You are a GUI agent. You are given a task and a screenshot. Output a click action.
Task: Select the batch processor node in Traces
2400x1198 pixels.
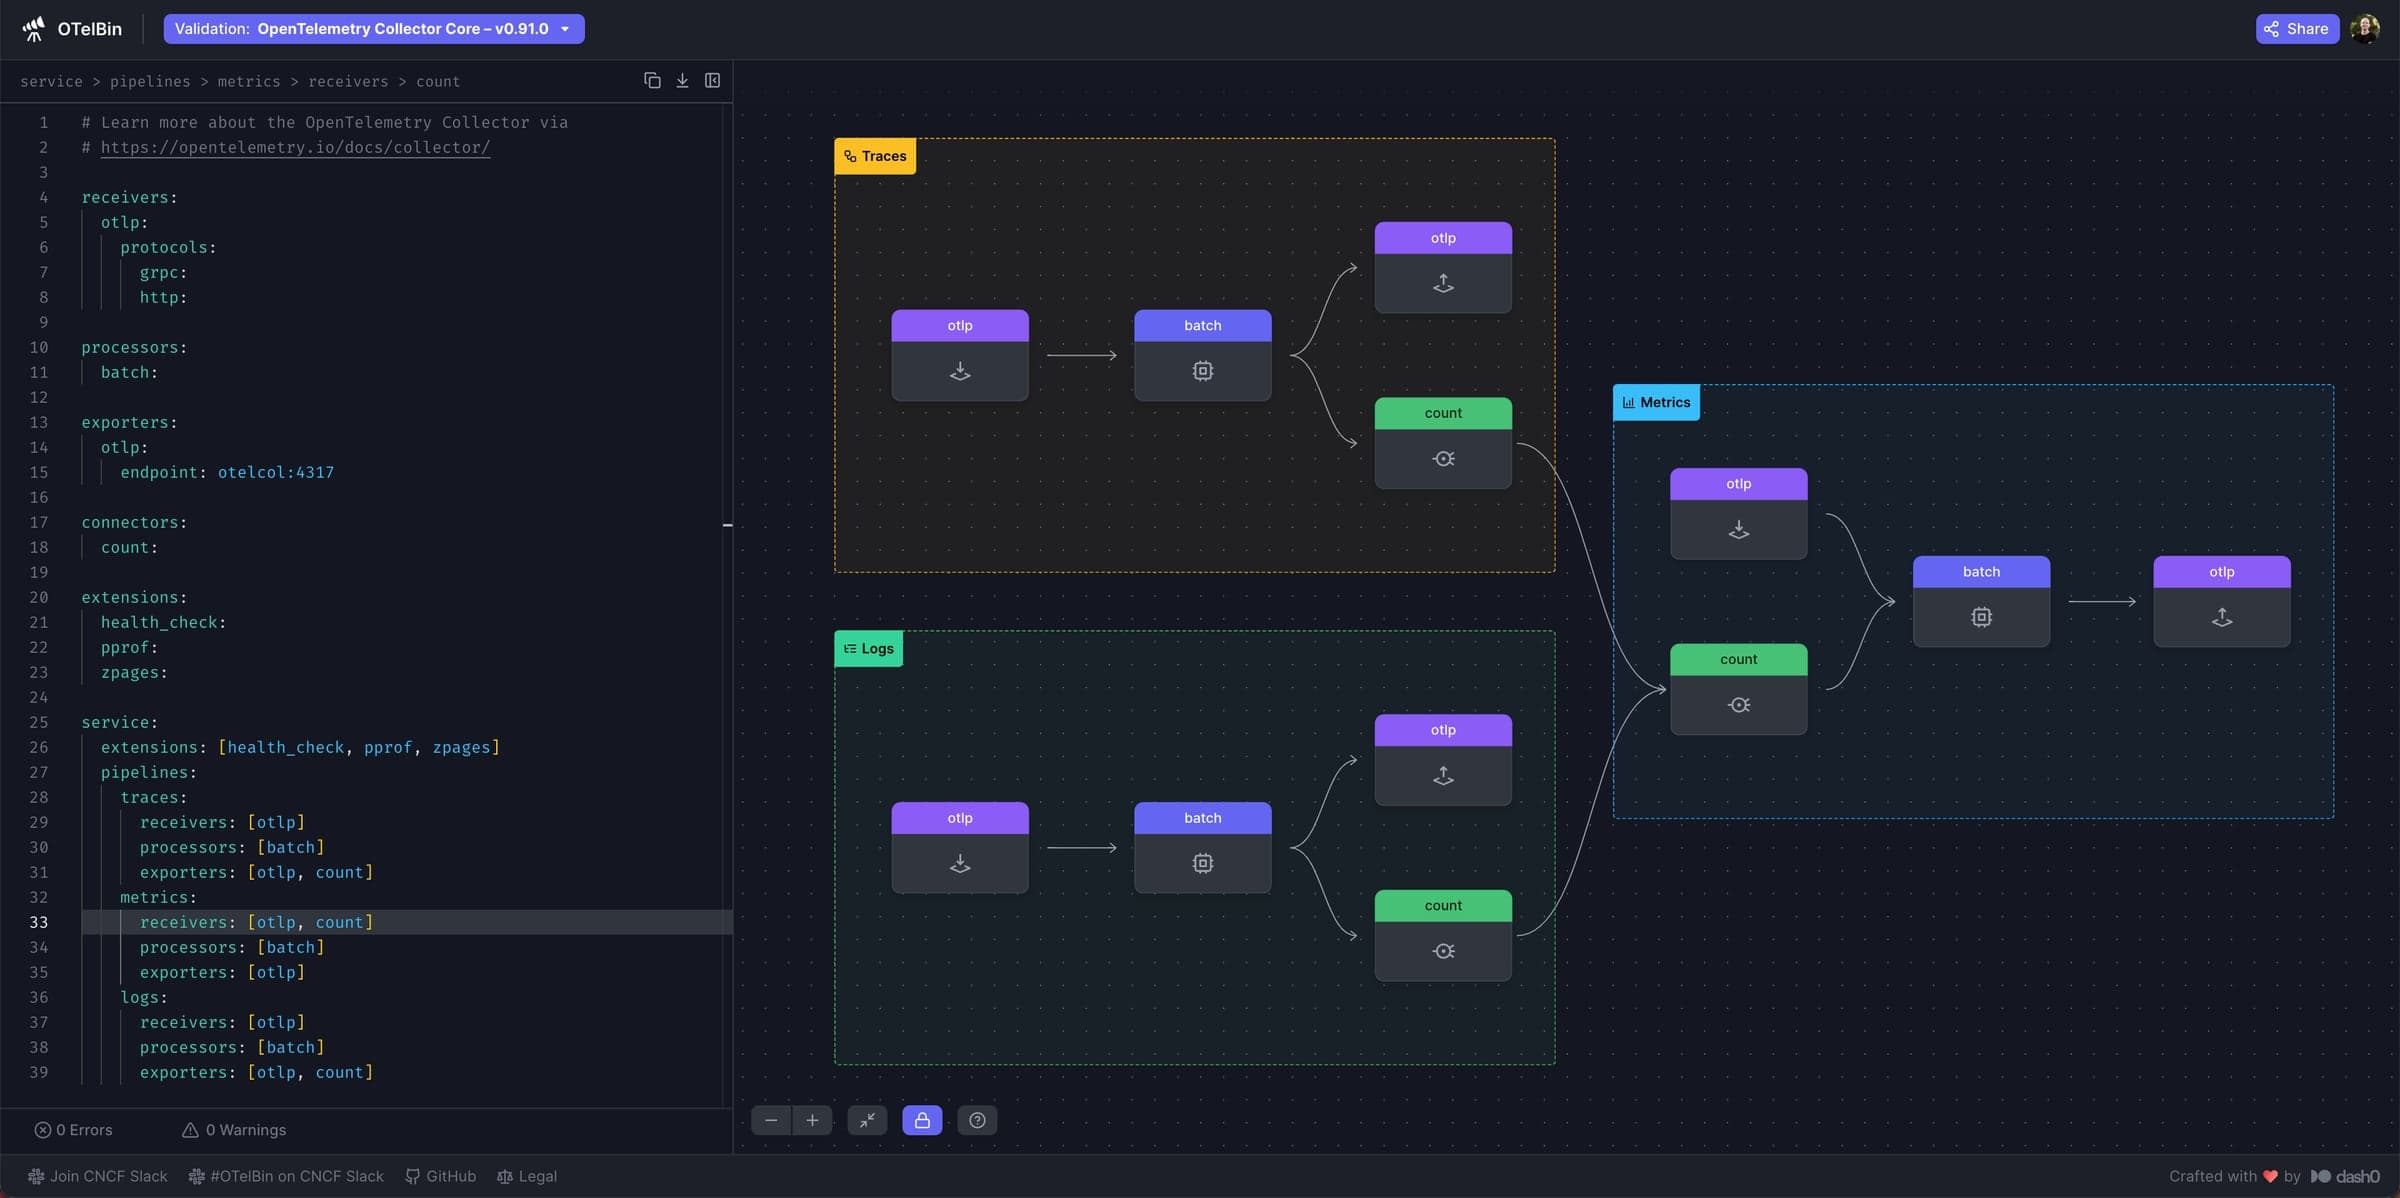[x=1203, y=355]
